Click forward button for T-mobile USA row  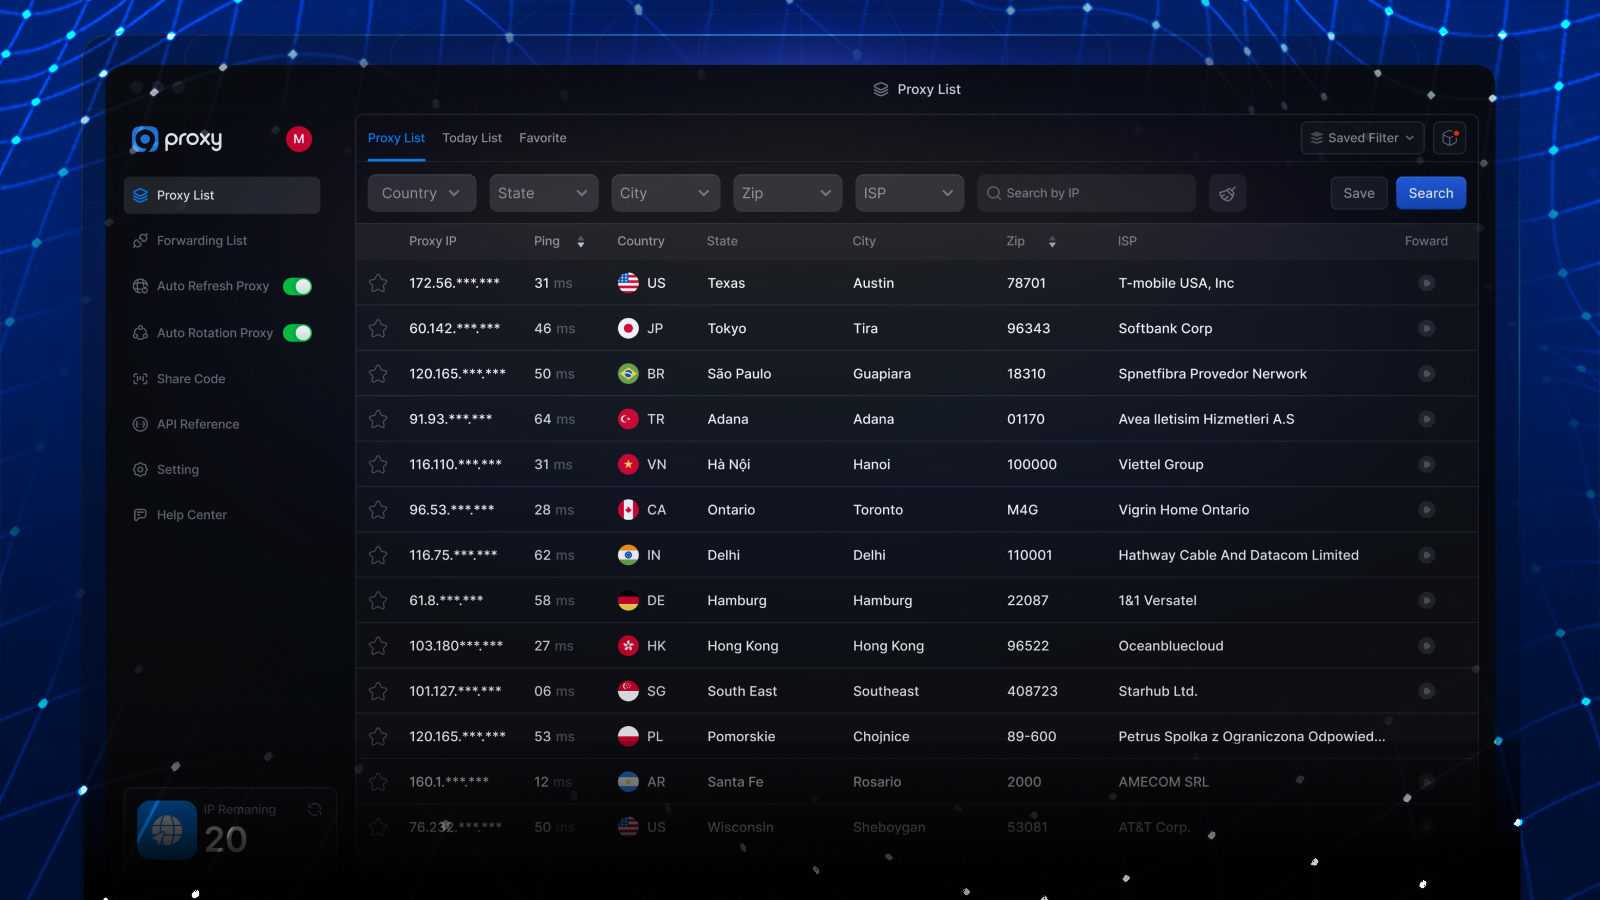pyautogui.click(x=1426, y=283)
